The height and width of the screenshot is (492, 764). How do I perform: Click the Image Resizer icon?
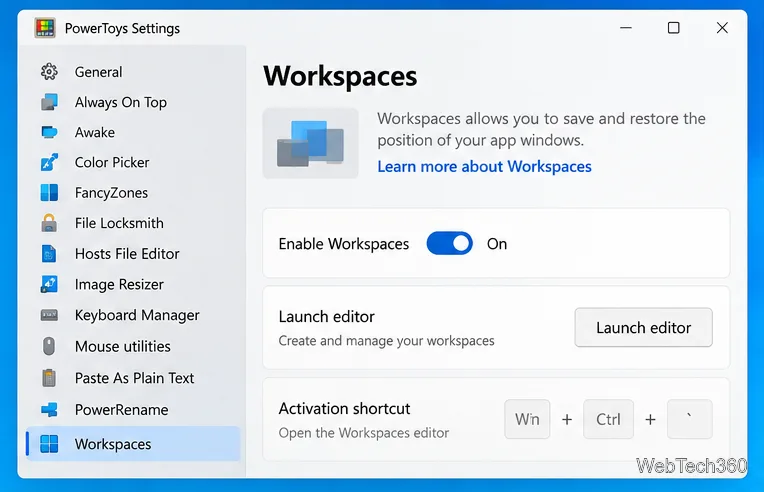(49, 284)
